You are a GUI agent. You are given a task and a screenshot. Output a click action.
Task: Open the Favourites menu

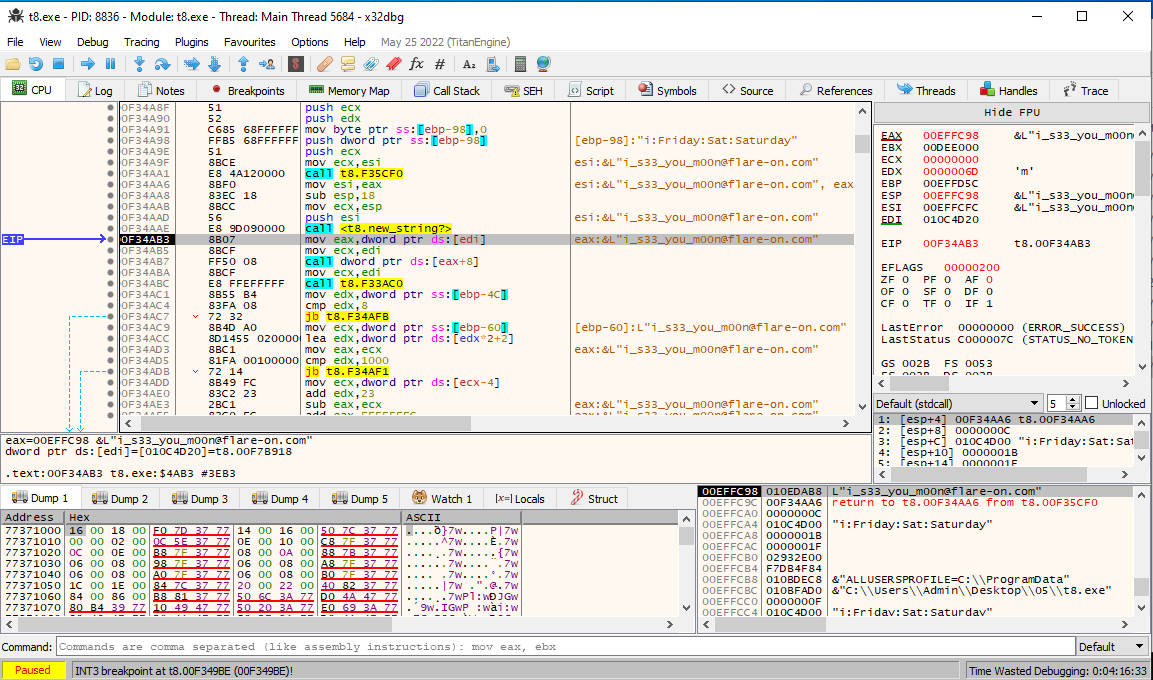249,42
